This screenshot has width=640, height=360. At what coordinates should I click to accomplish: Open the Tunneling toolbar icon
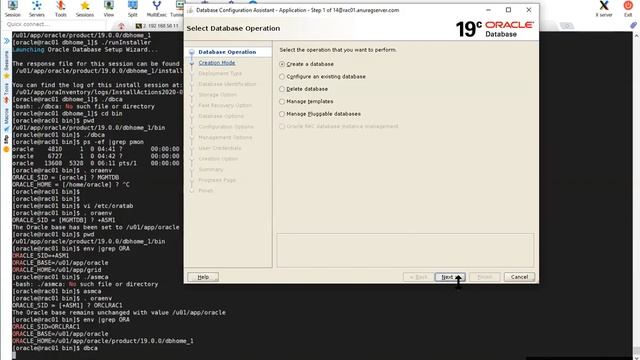click(178, 8)
